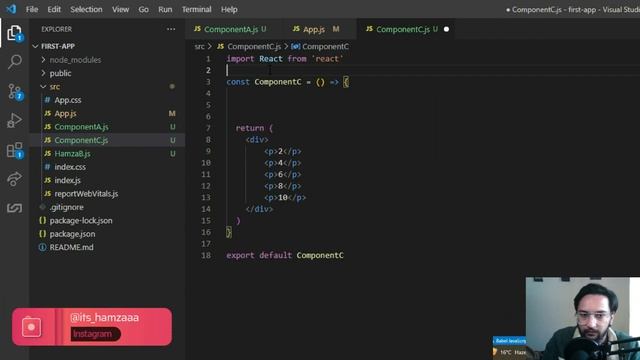640x360 pixels.
Task: Click line number 7 in gutter
Action: tap(208, 128)
